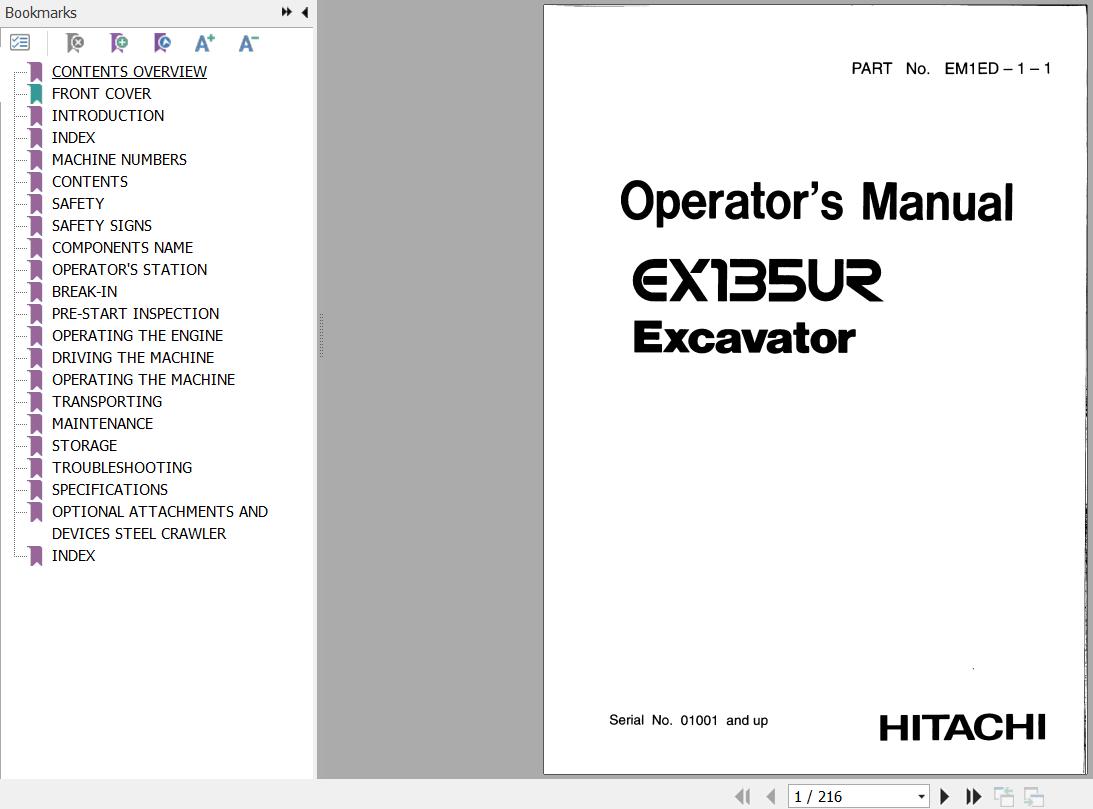The width and height of the screenshot is (1093, 809).
Task: Click the bookmark icon beside SPECIFICATIONS
Action: 36,489
